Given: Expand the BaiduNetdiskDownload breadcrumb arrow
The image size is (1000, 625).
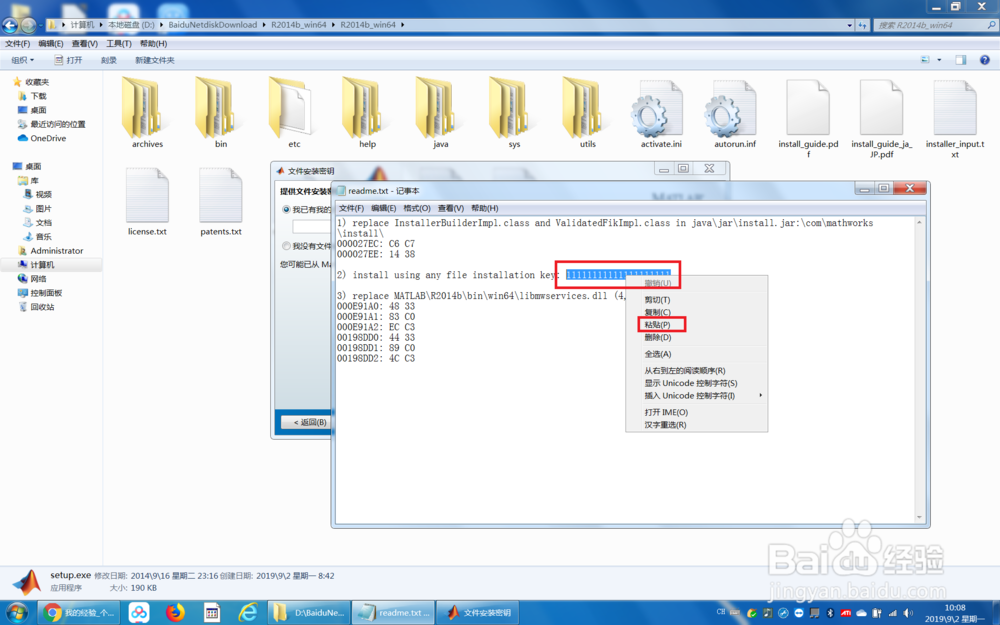Looking at the screenshot, I should click(263, 25).
